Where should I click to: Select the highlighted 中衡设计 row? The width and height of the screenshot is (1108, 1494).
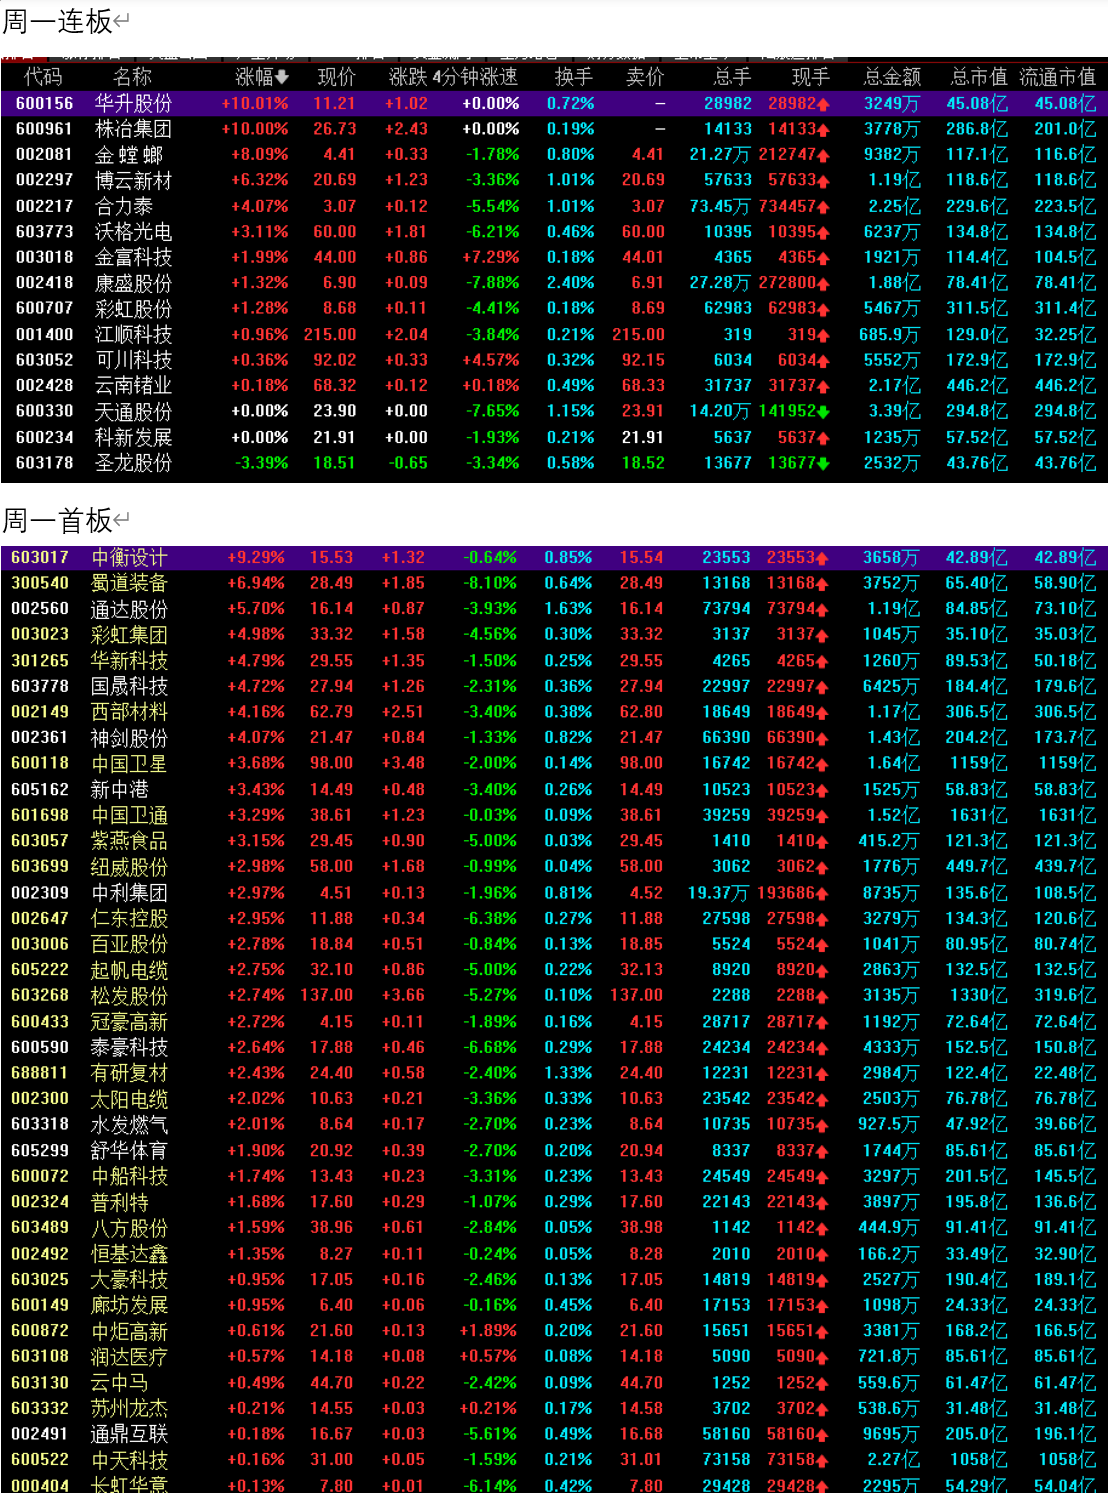pyautogui.click(x=554, y=558)
